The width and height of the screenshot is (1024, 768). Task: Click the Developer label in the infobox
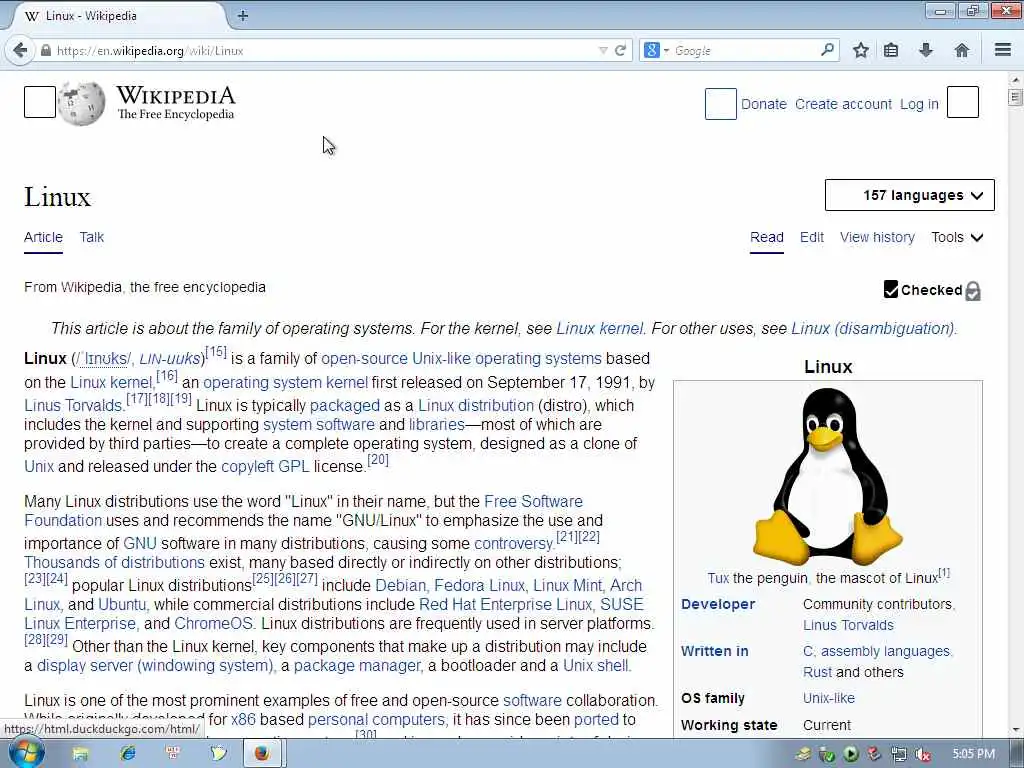[718, 604]
